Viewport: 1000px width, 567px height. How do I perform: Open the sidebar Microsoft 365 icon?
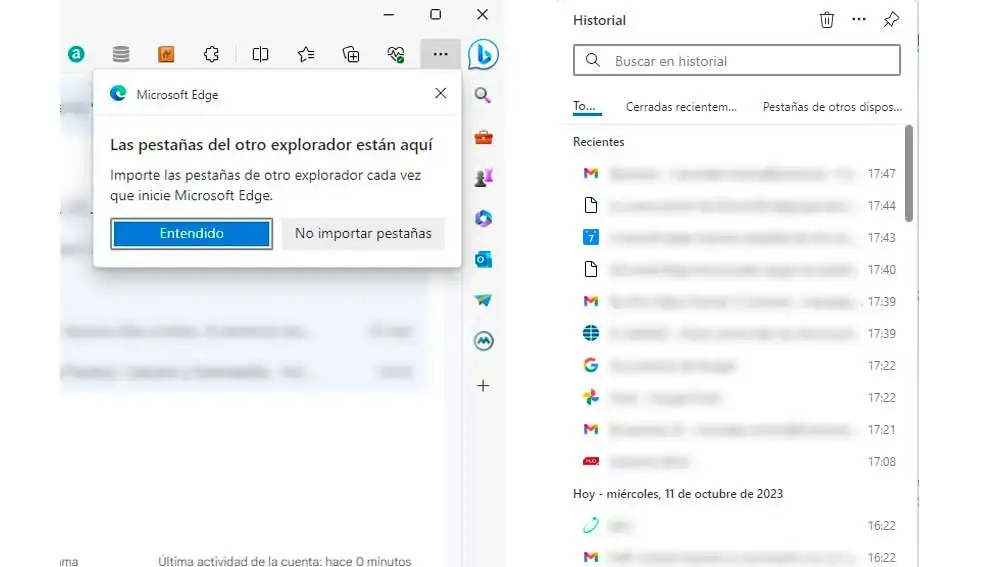[x=483, y=218]
